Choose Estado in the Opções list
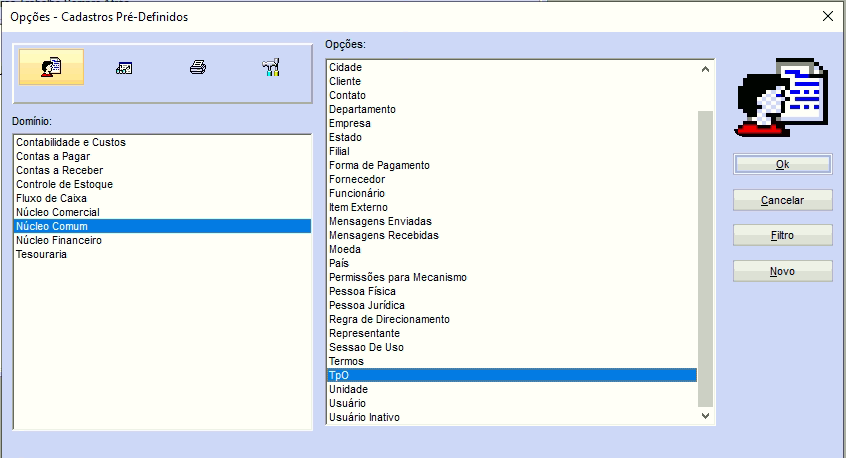 512,138
